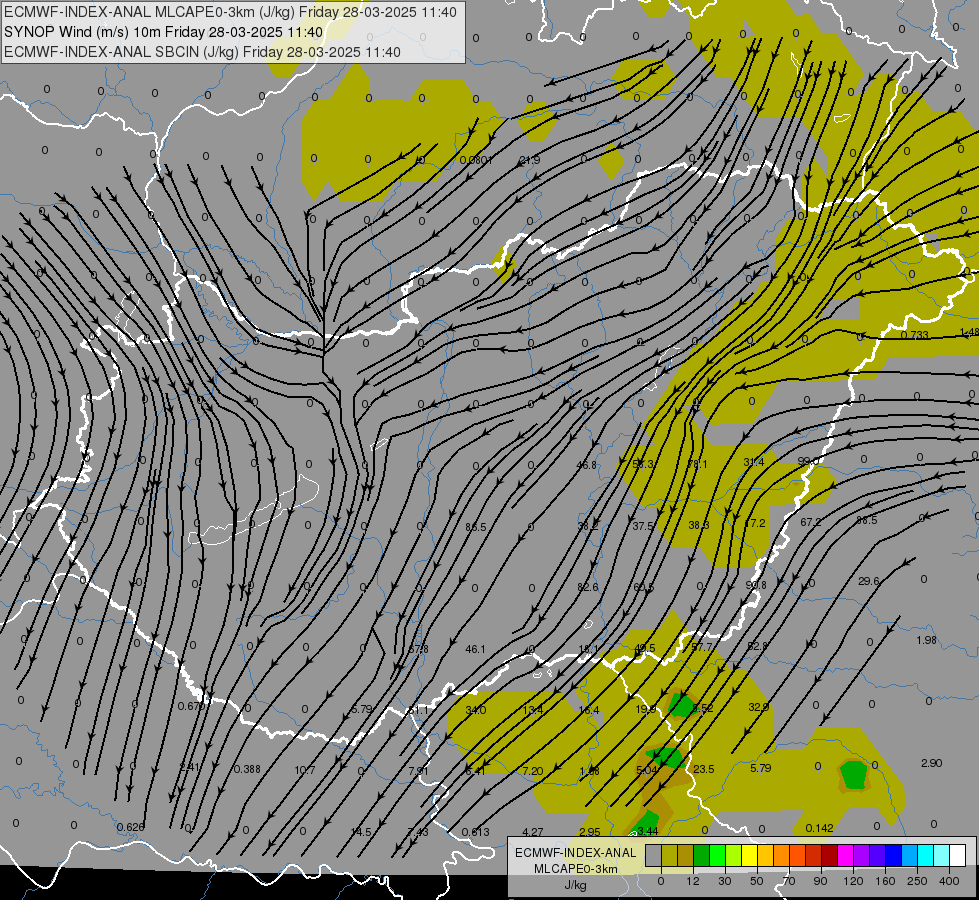Select the 46.1 grid value
Viewport: 979px width, 900px height.
pyautogui.click(x=475, y=650)
